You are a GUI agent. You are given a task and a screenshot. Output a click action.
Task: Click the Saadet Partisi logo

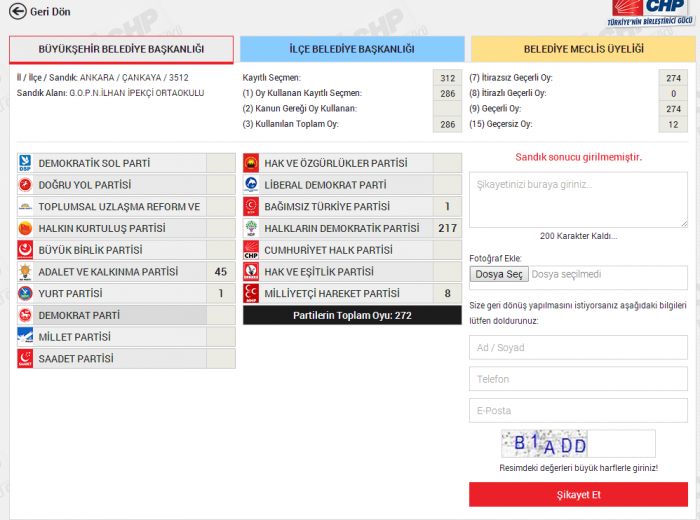click(x=25, y=358)
